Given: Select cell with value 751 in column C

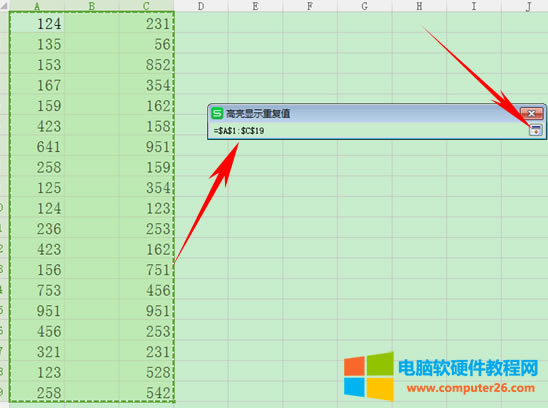Looking at the screenshot, I should click(146, 270).
